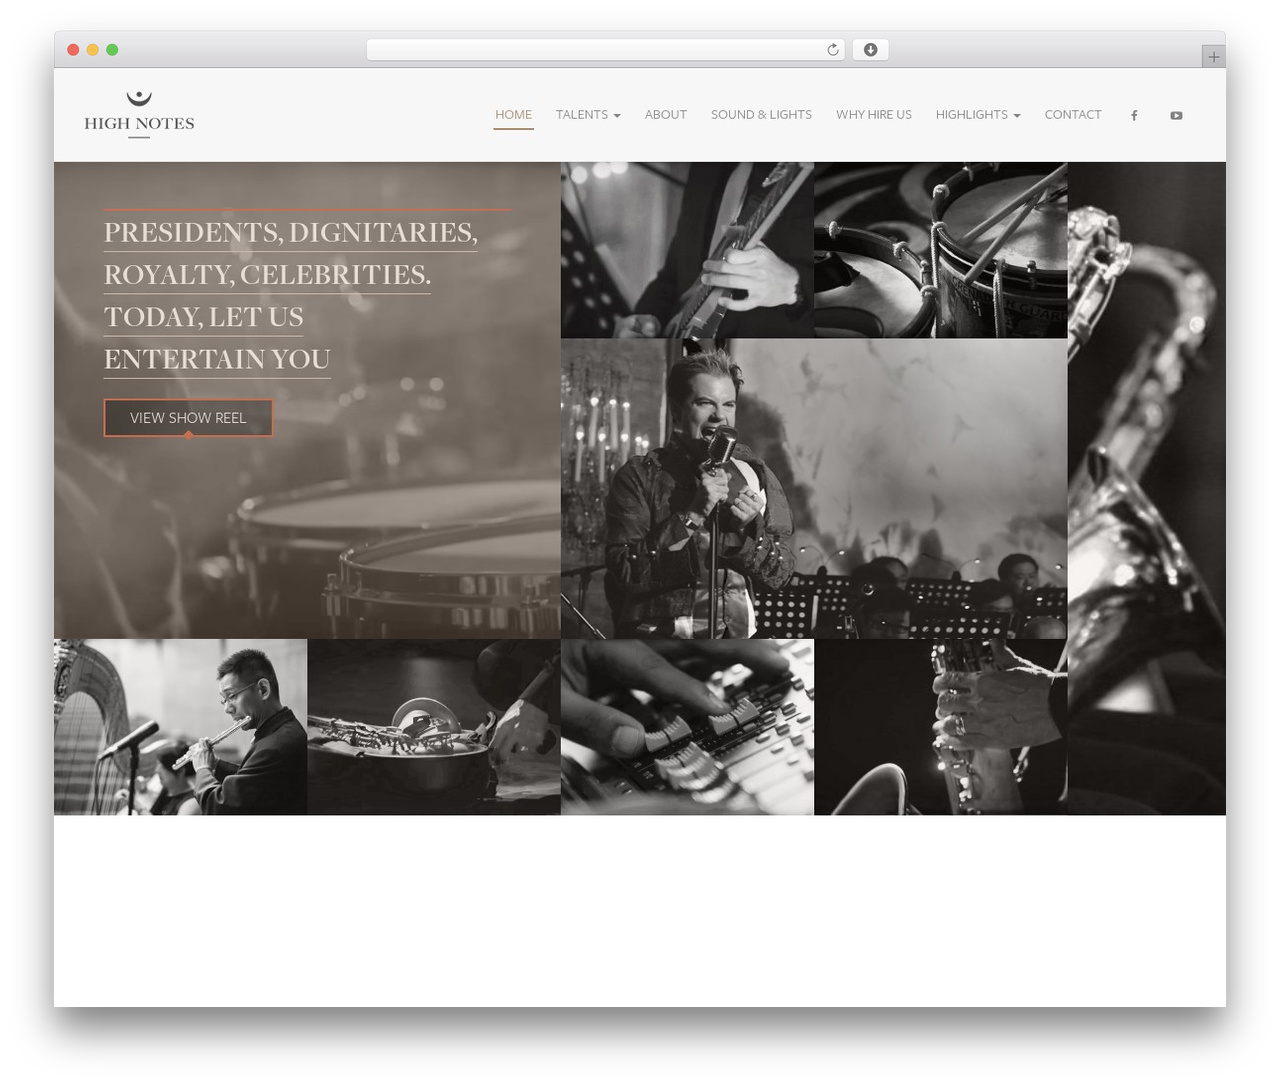The height and width of the screenshot is (1084, 1280).
Task: Expand the Highlights dropdown menu
Action: (978, 115)
